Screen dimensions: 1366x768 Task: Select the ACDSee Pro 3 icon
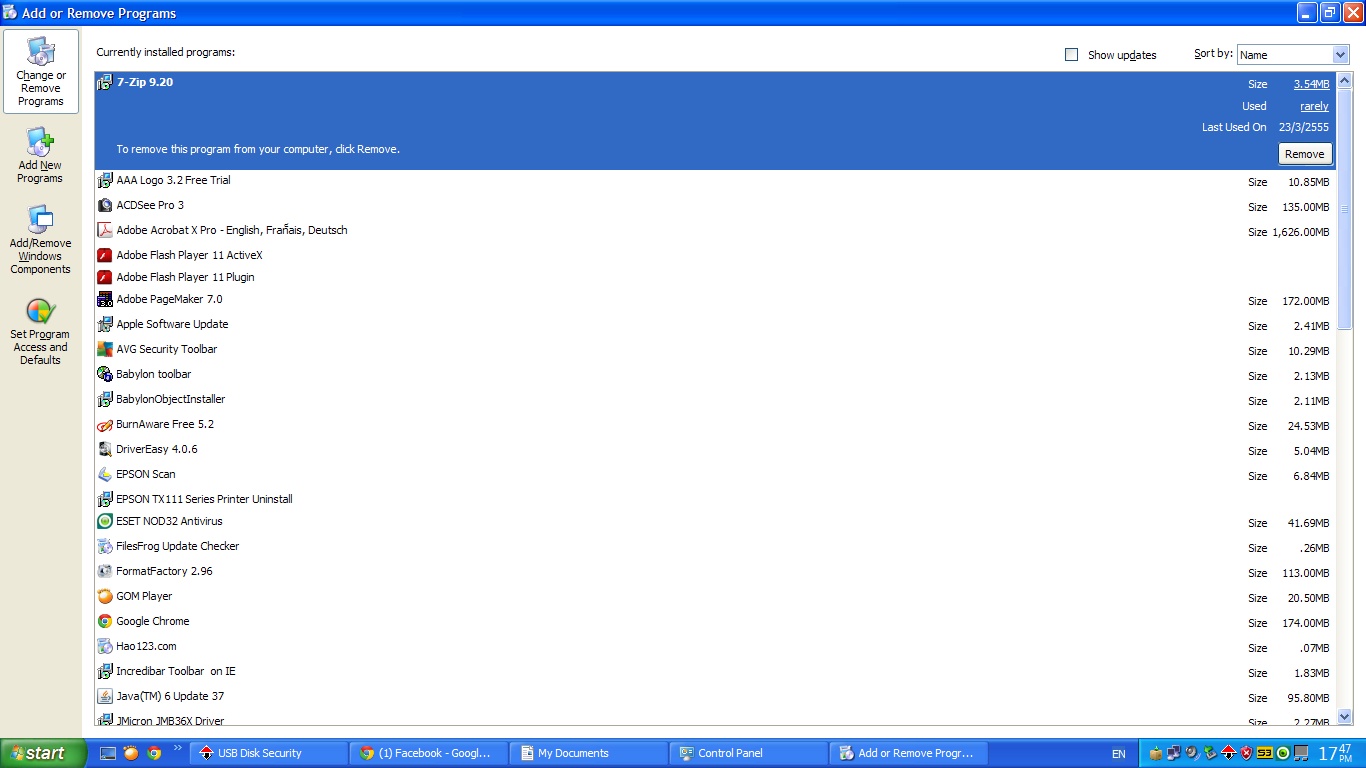(105, 206)
